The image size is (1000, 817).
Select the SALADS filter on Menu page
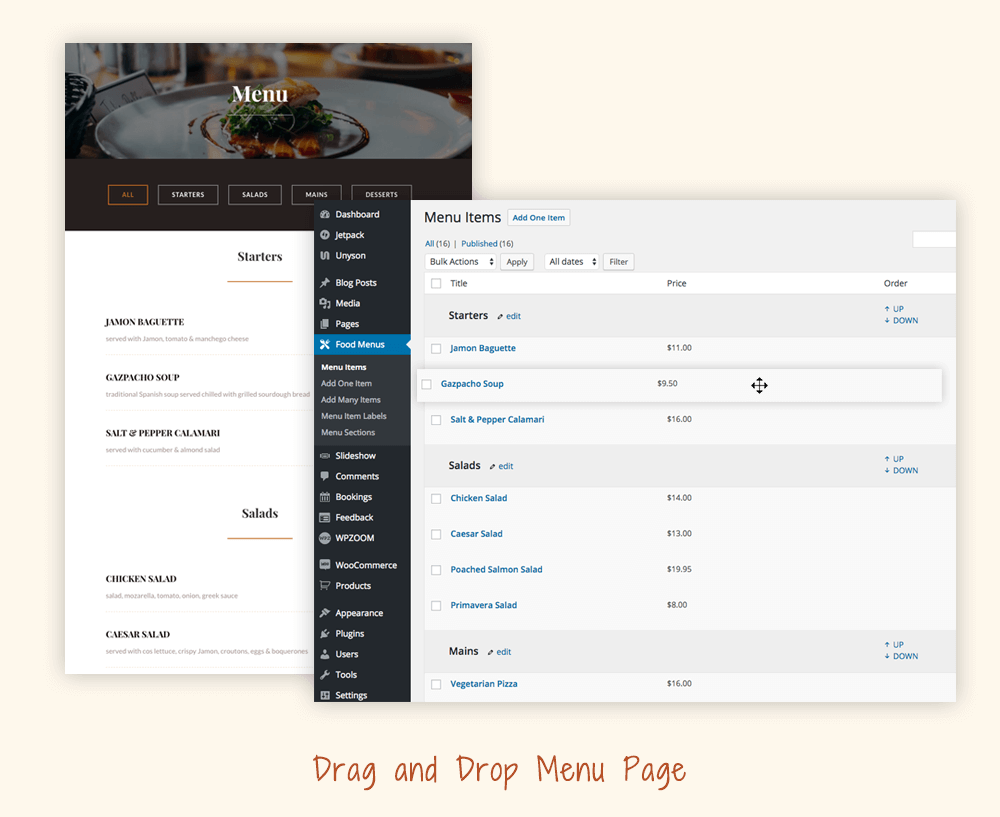point(255,195)
